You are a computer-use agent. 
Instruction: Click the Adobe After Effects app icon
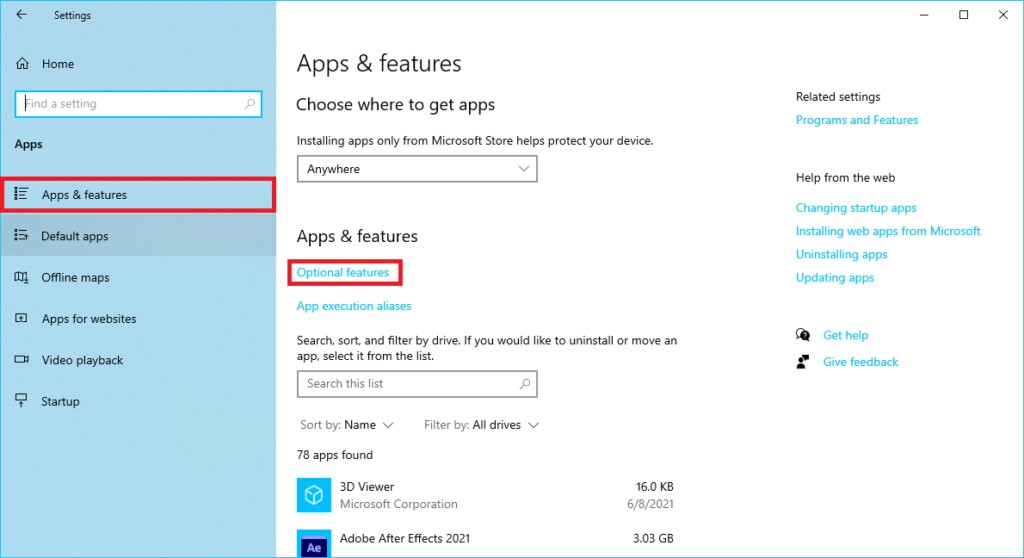coord(313,544)
